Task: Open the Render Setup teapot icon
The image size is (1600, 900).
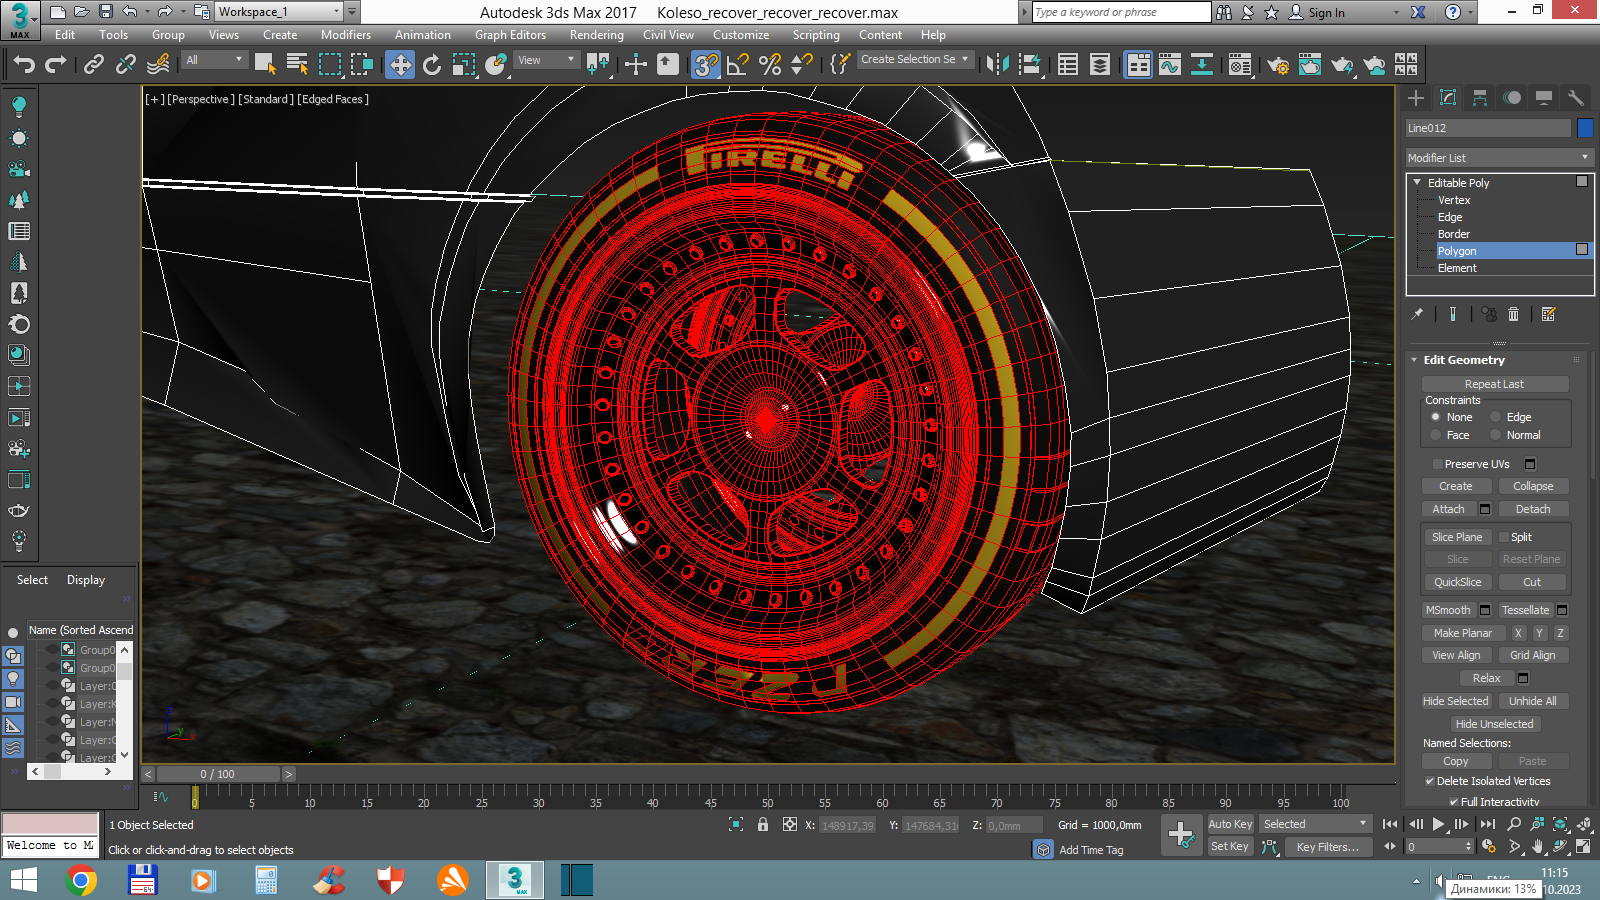Action: [1278, 65]
